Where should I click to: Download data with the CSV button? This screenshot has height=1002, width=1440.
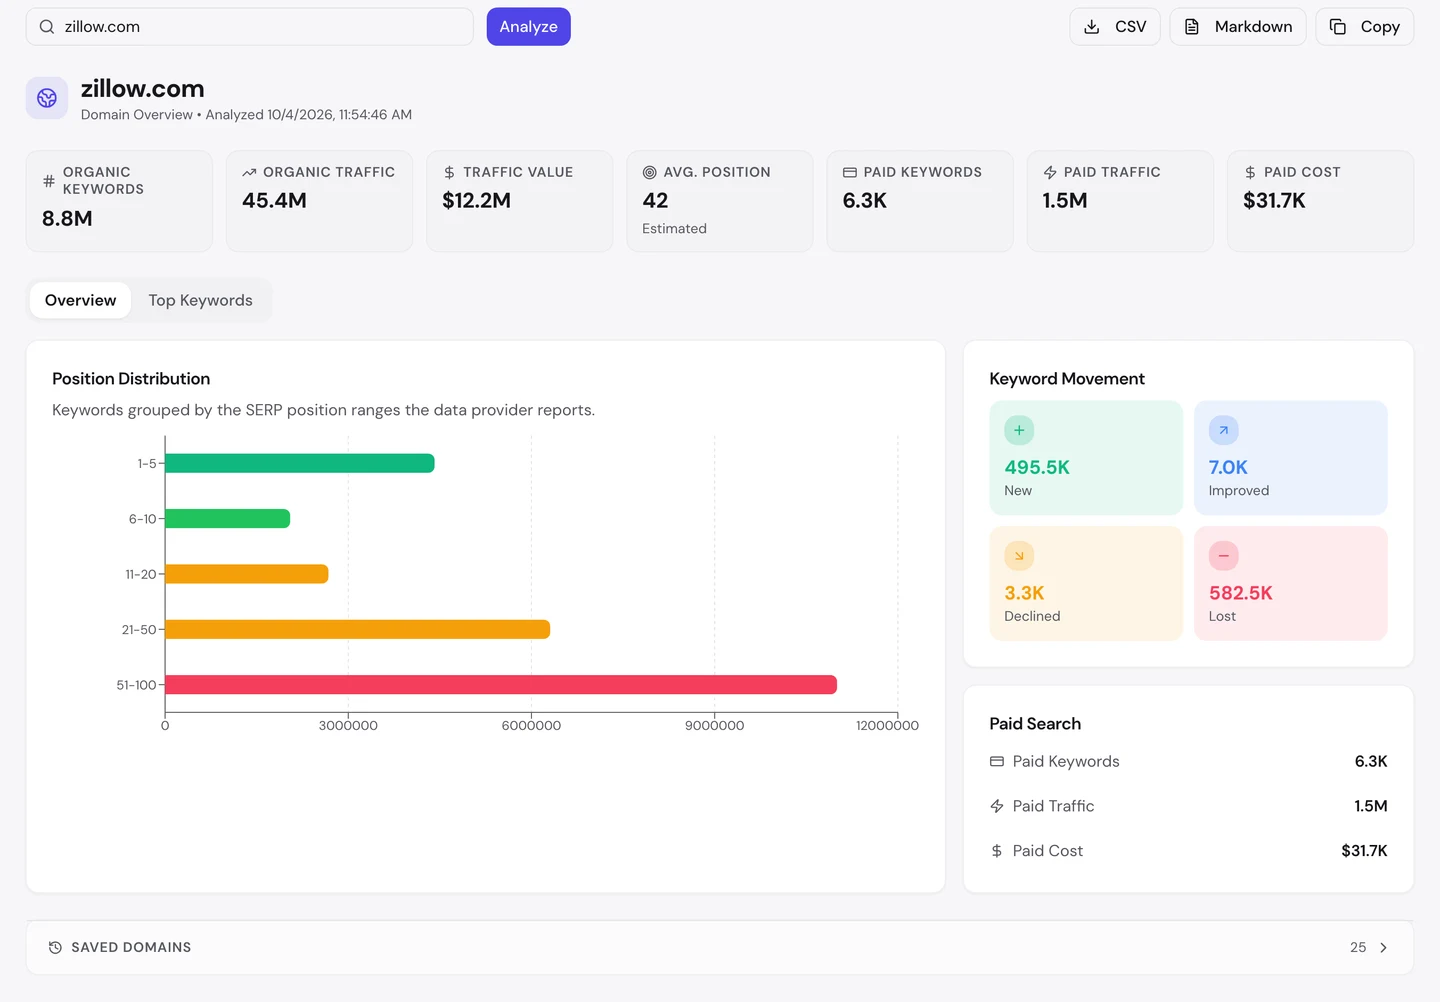[x=1115, y=27]
